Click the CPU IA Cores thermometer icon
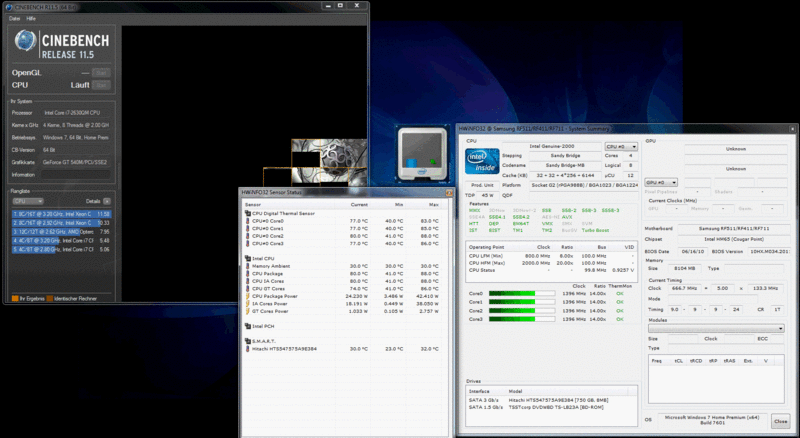 (x=248, y=281)
